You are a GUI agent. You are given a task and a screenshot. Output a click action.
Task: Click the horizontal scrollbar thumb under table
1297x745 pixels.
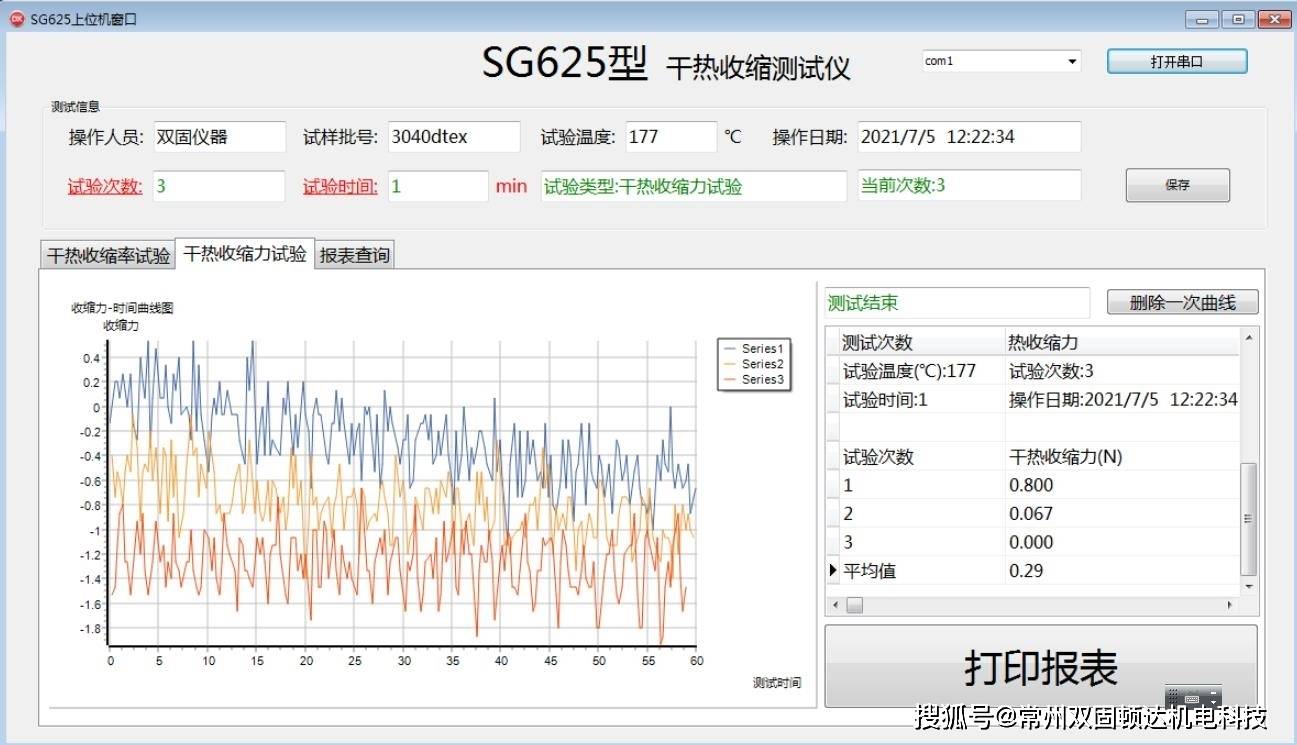pyautogui.click(x=854, y=605)
